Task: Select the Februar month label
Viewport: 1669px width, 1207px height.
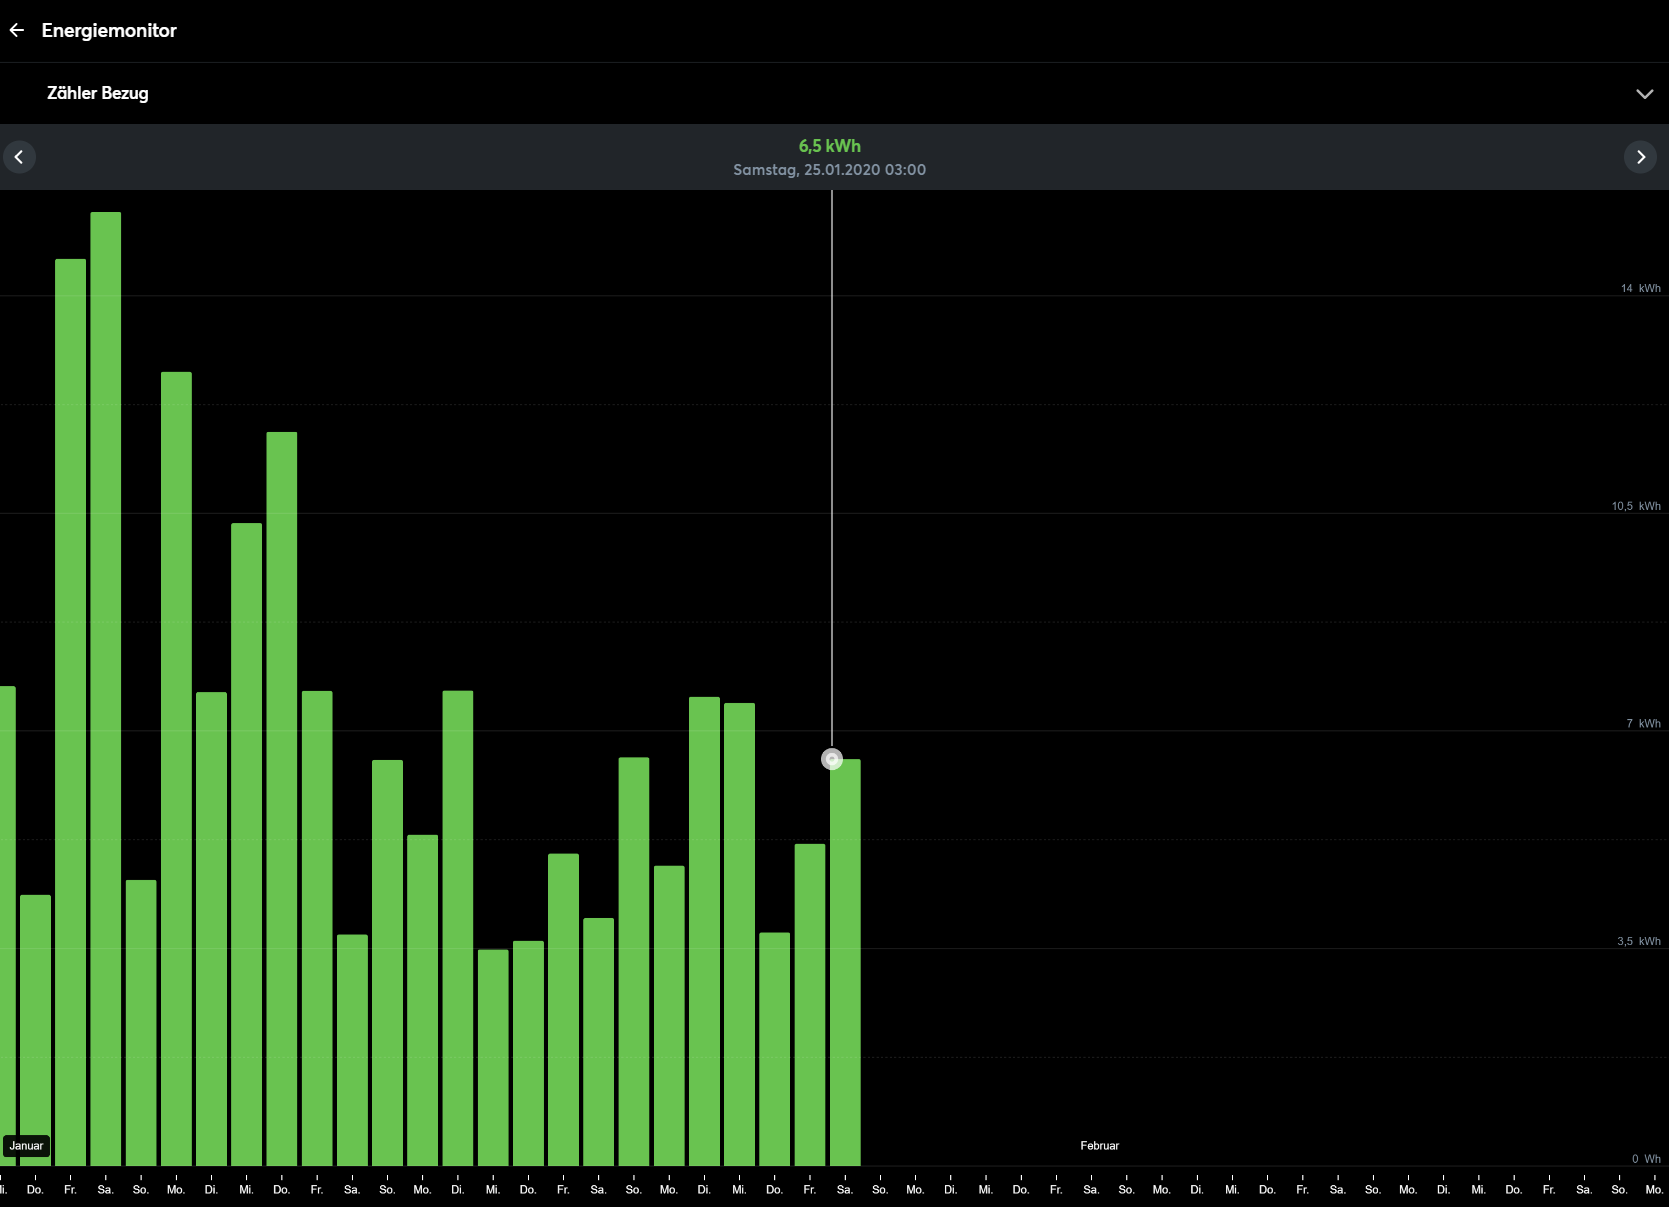Action: pos(1100,1146)
